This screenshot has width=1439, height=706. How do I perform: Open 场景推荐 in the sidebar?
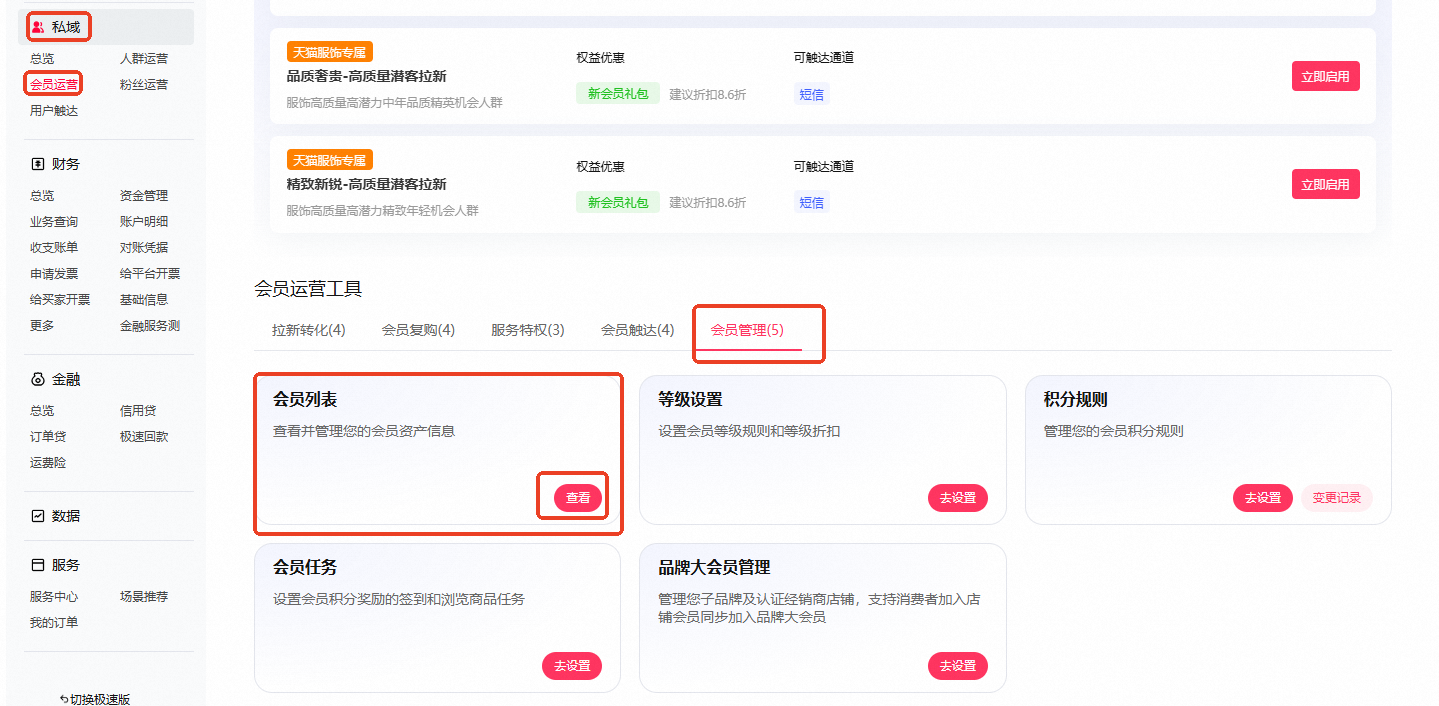(x=144, y=597)
